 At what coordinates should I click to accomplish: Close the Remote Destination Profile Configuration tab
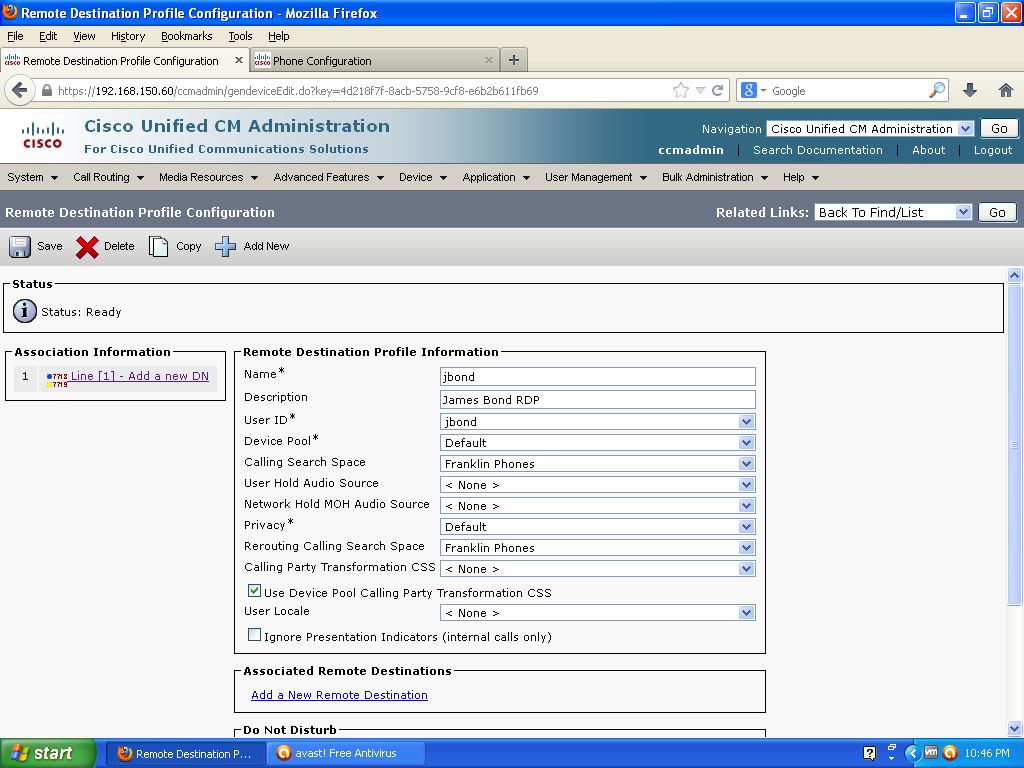[239, 60]
